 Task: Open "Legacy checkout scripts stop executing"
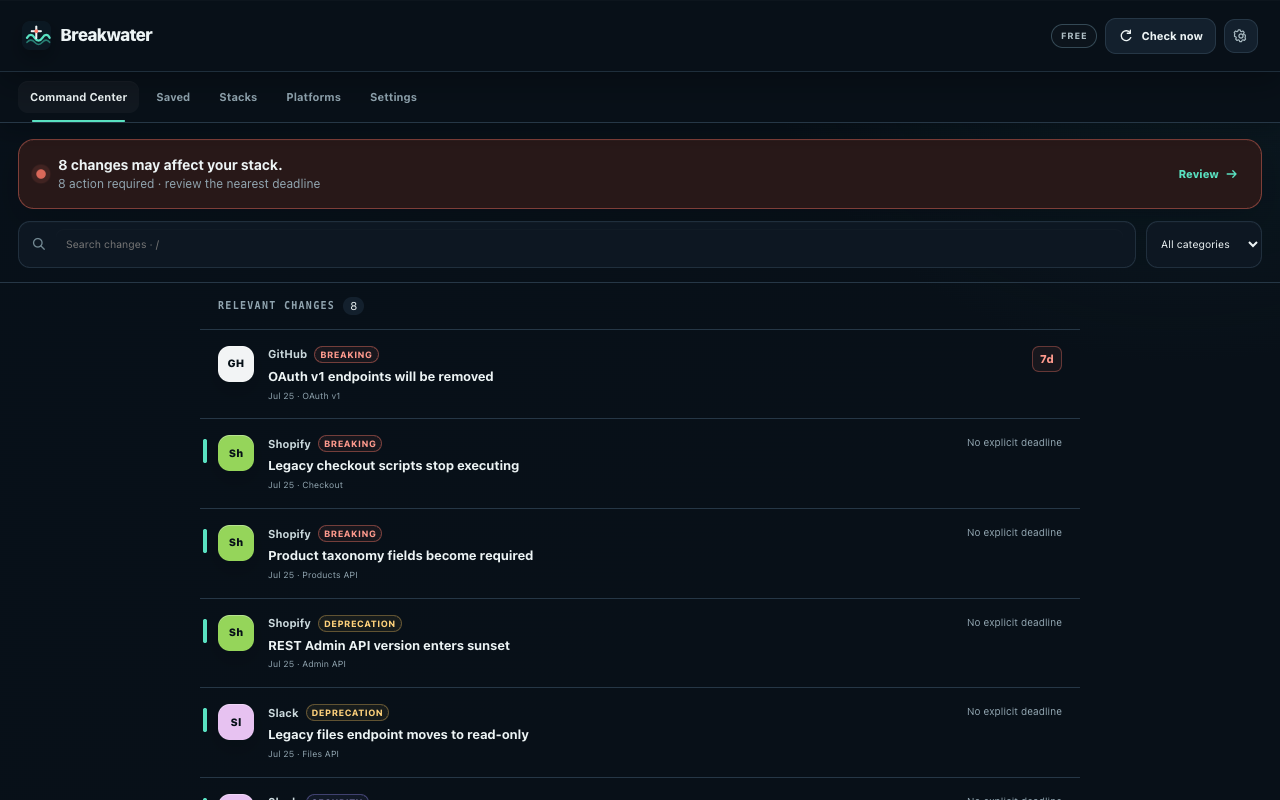(x=393, y=466)
